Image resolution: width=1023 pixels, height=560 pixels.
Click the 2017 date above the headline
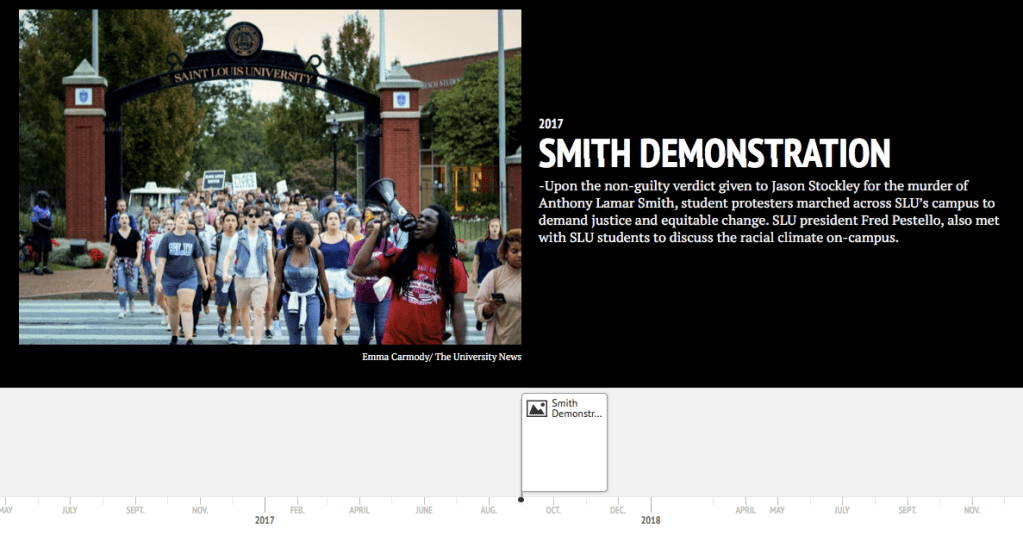551,124
